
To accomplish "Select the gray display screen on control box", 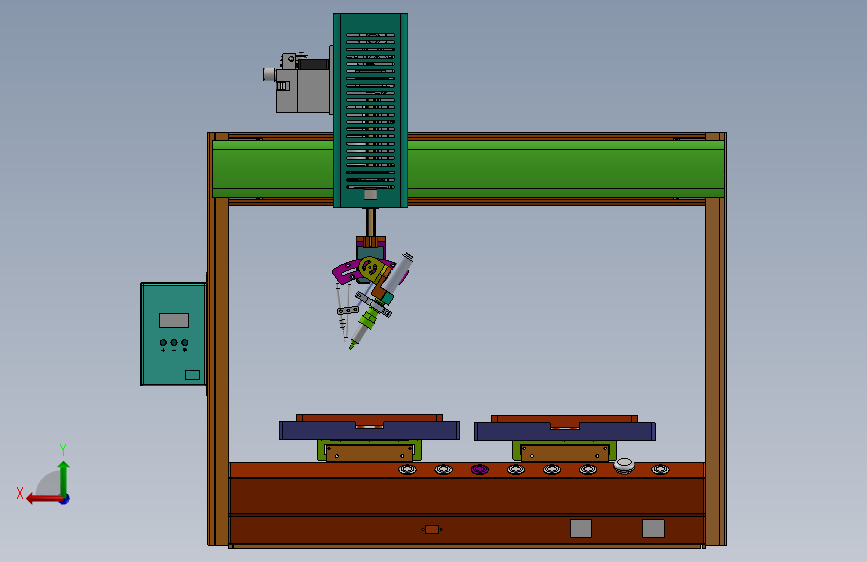I will (174, 320).
